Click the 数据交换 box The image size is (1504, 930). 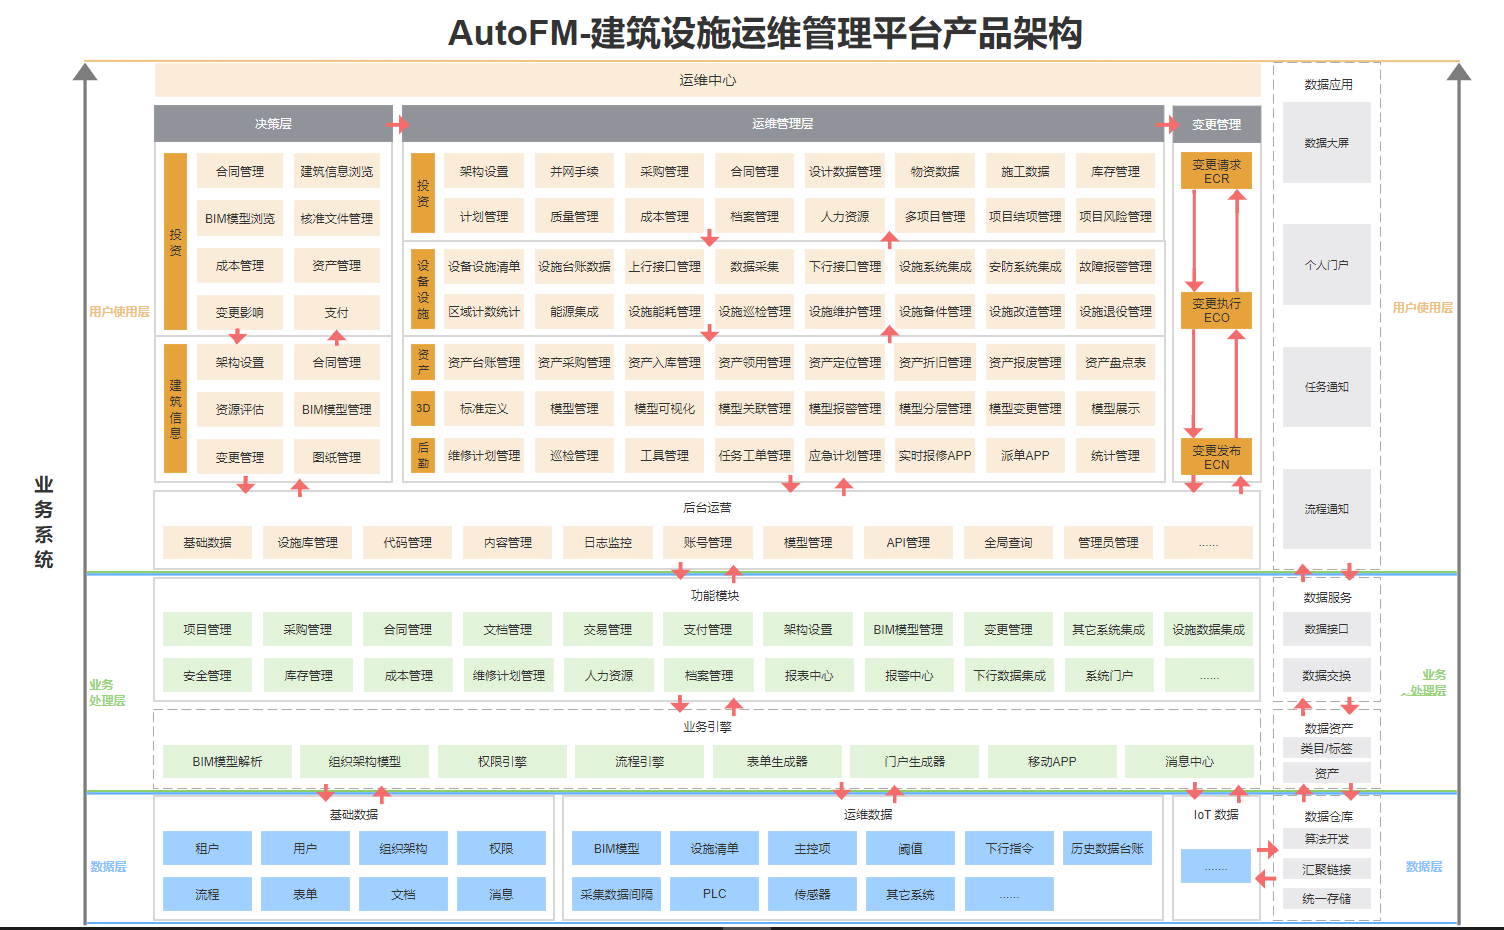(x=1327, y=675)
